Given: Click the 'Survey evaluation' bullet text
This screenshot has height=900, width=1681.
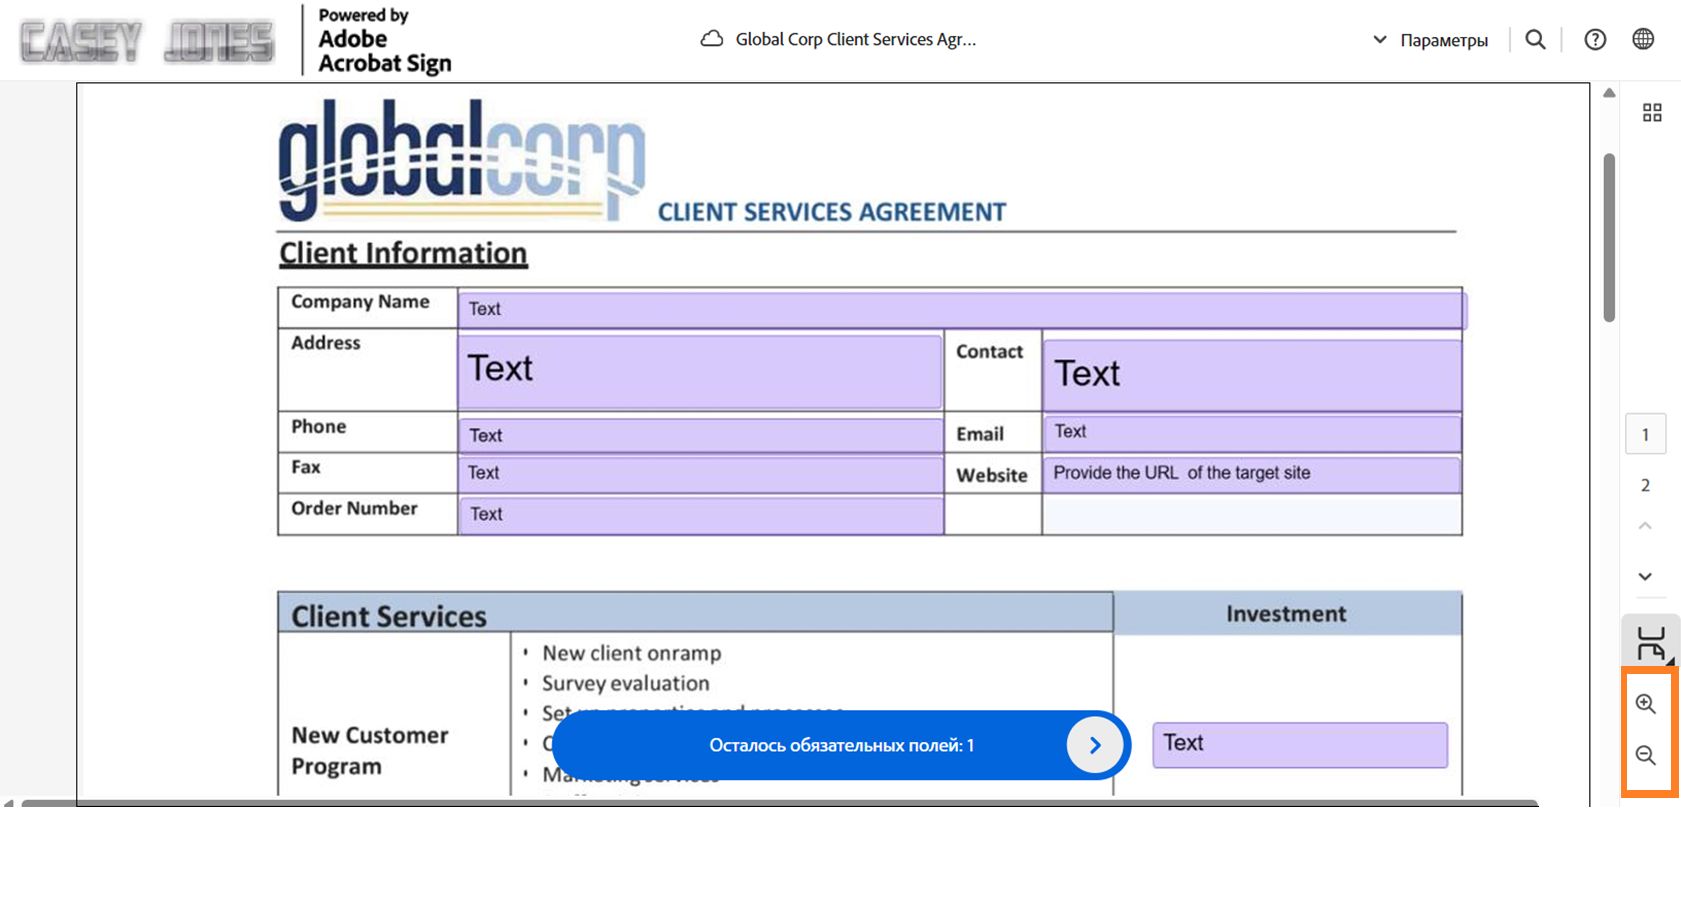Looking at the screenshot, I should 626,683.
